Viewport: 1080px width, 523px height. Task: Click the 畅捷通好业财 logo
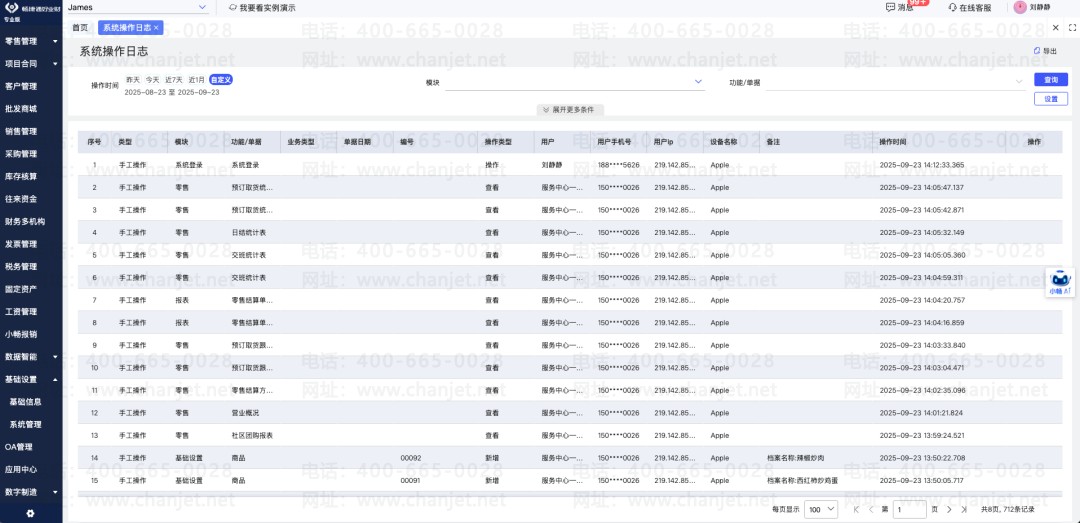(30, 10)
